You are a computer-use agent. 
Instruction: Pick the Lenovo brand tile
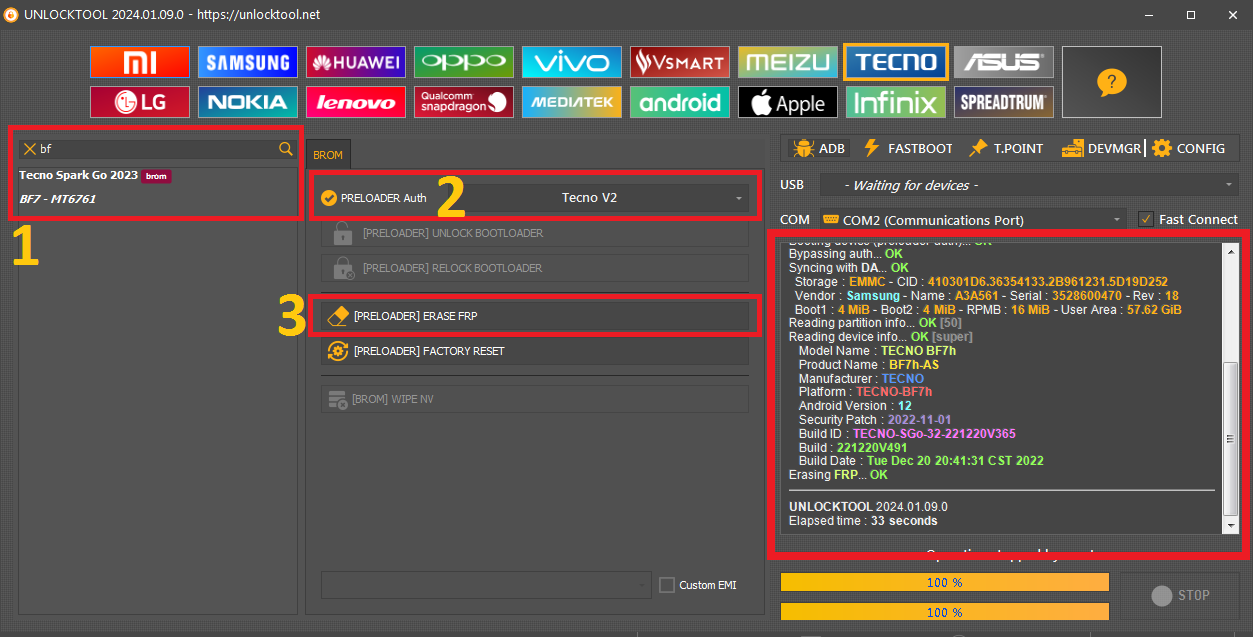pyautogui.click(x=356, y=102)
